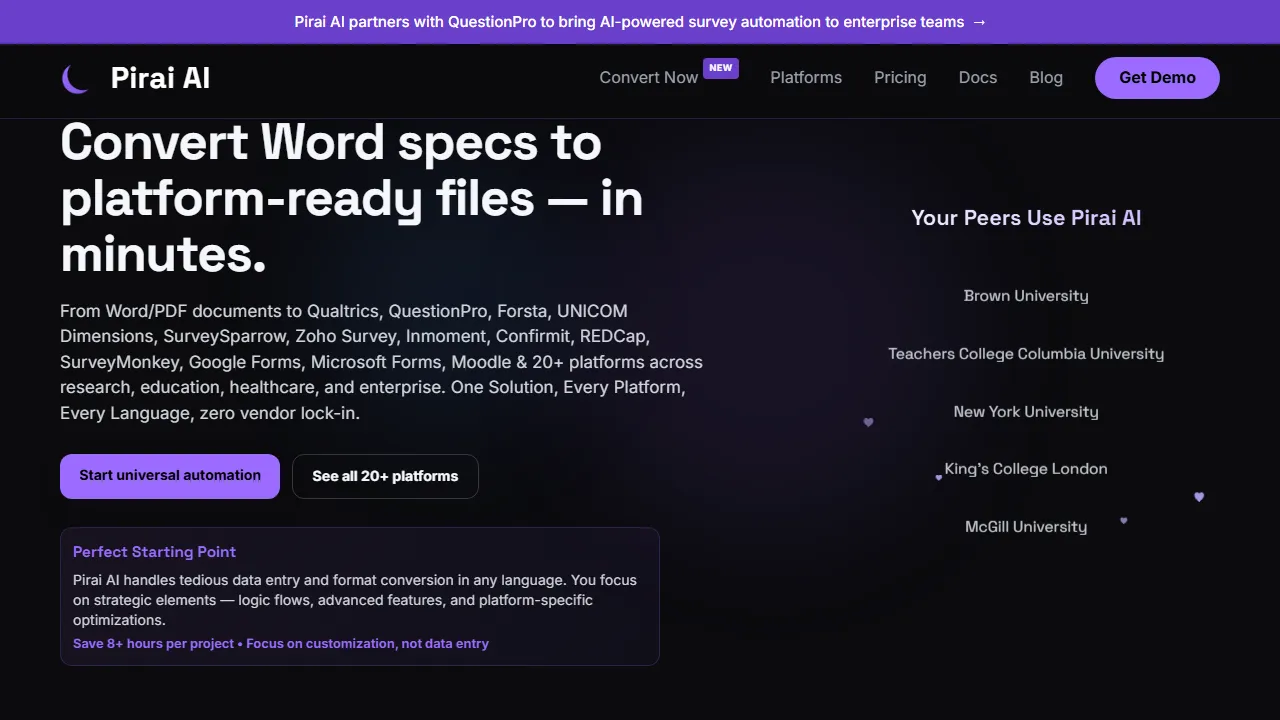Click the decorative heart near King's College London
Viewport: 1280px width, 720px height.
[x=938, y=477]
